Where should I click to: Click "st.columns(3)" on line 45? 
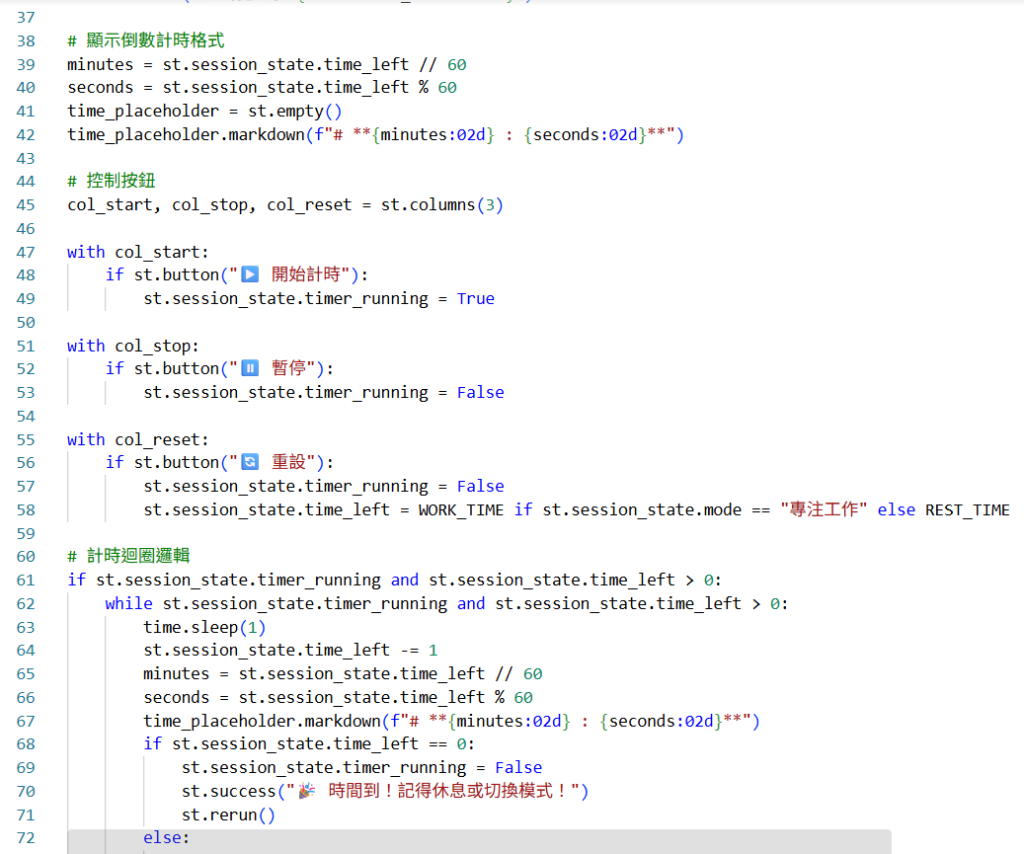[x=442, y=205]
